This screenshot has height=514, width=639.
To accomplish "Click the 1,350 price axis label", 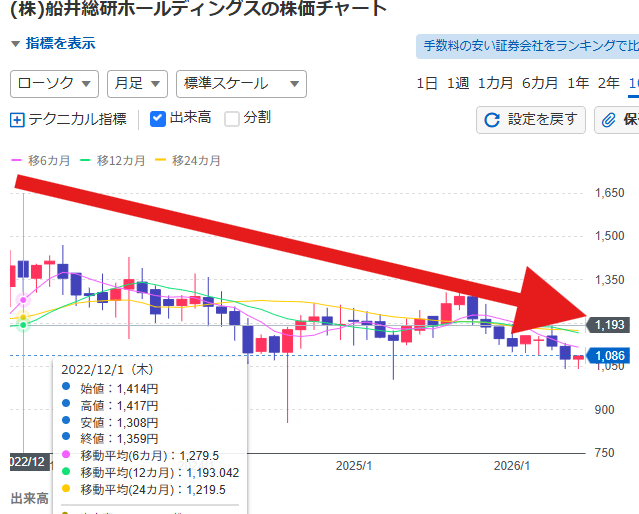I will click(609, 280).
